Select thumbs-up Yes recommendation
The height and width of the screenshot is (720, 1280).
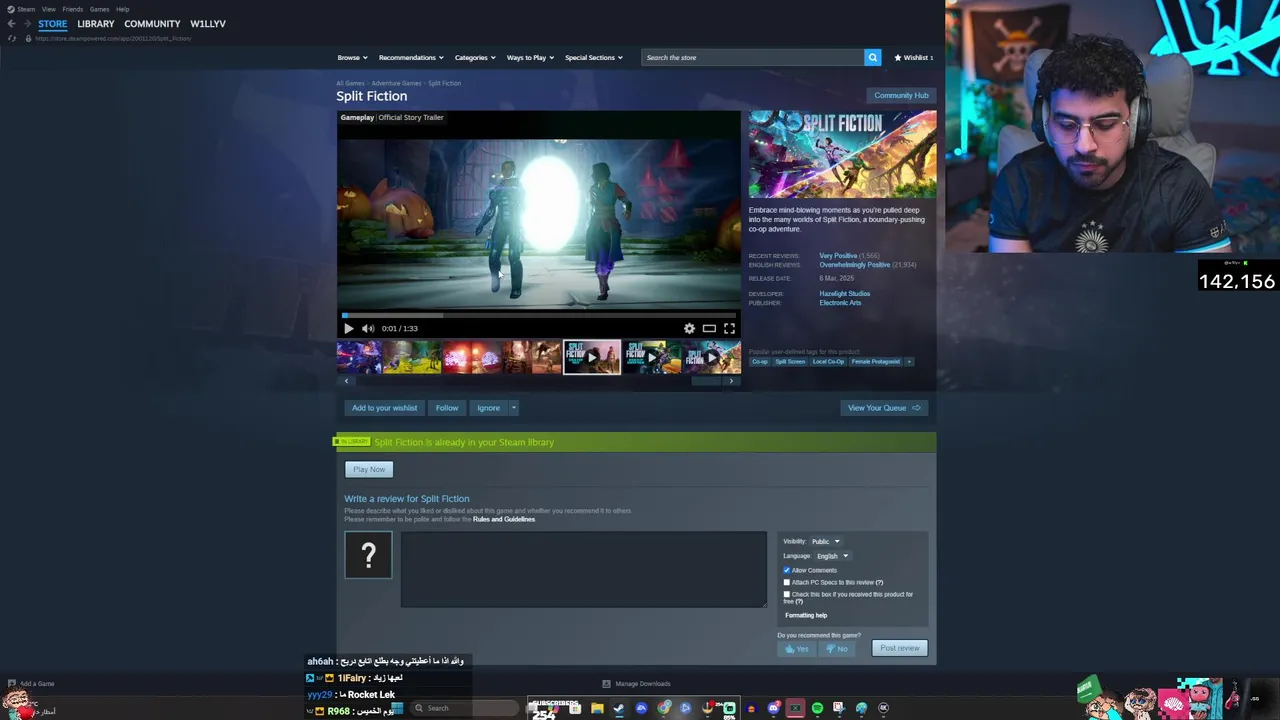point(797,648)
